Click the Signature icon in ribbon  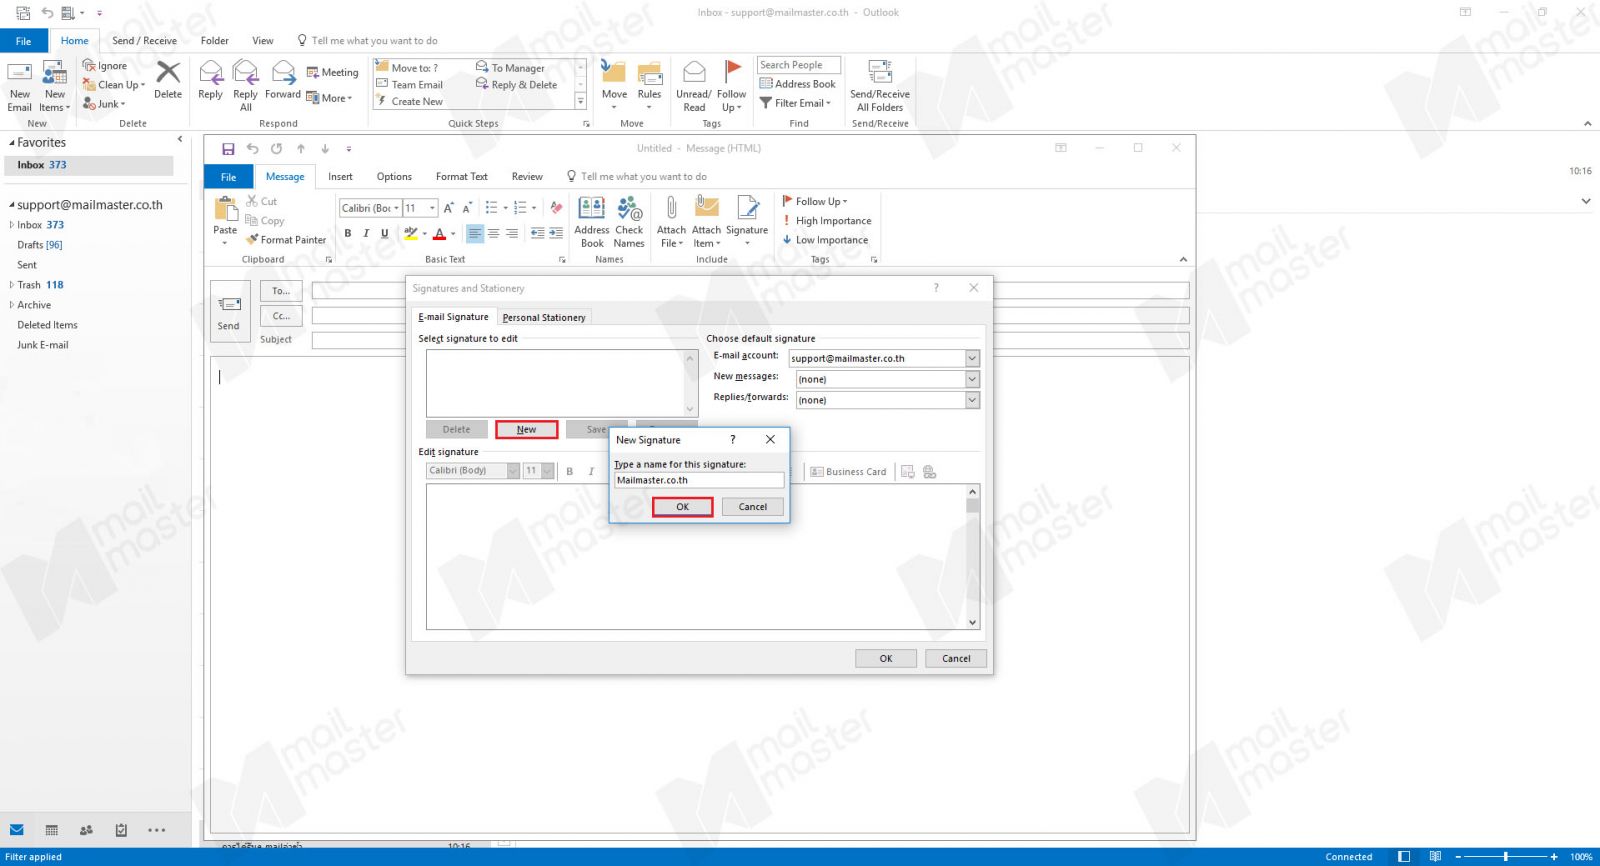pyautogui.click(x=747, y=209)
